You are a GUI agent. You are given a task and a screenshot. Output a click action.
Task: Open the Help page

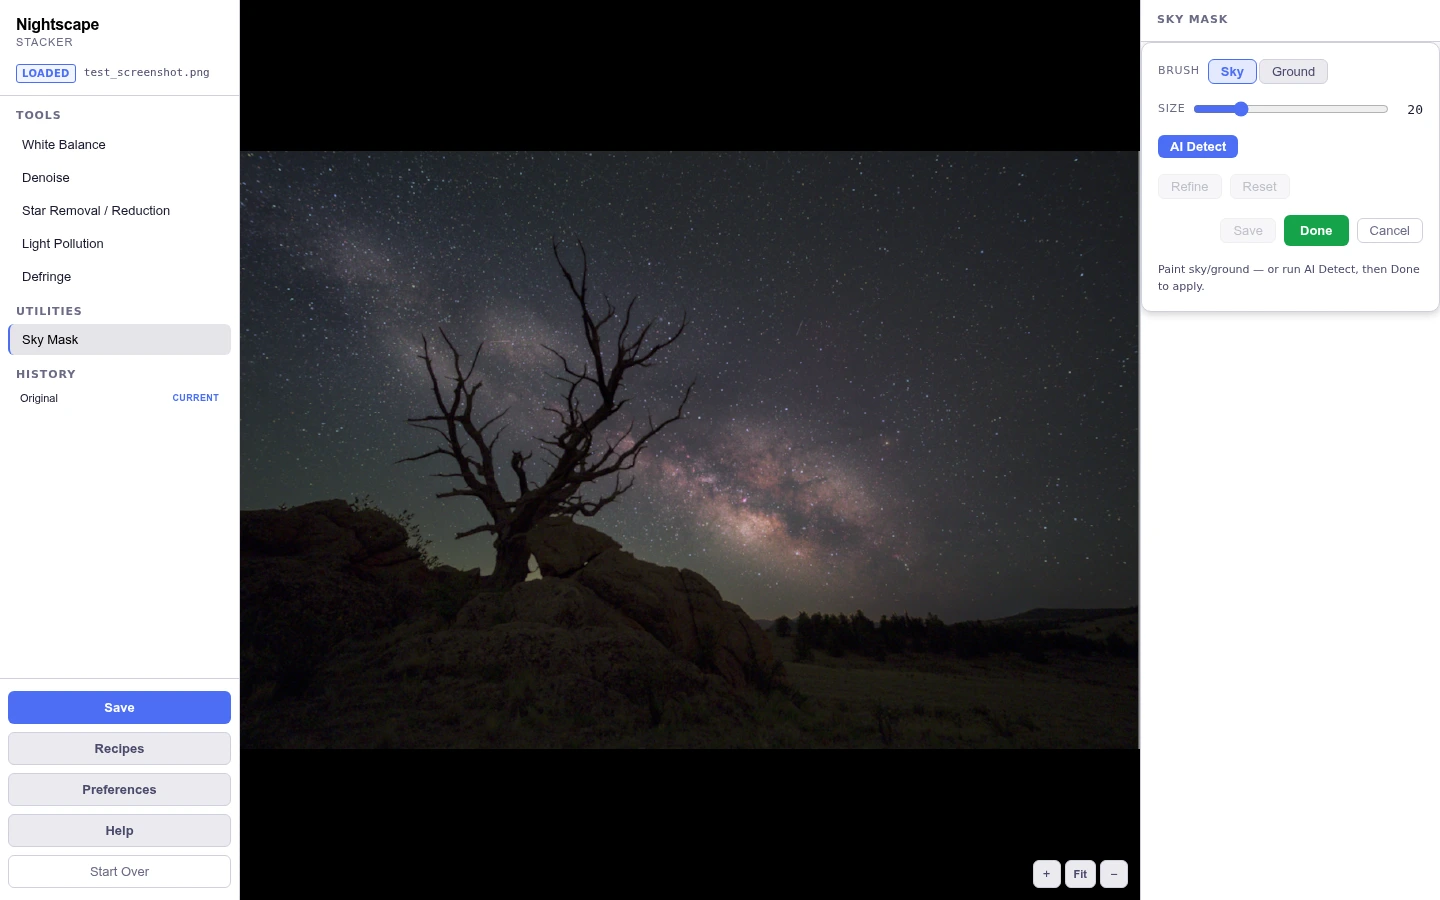click(119, 831)
